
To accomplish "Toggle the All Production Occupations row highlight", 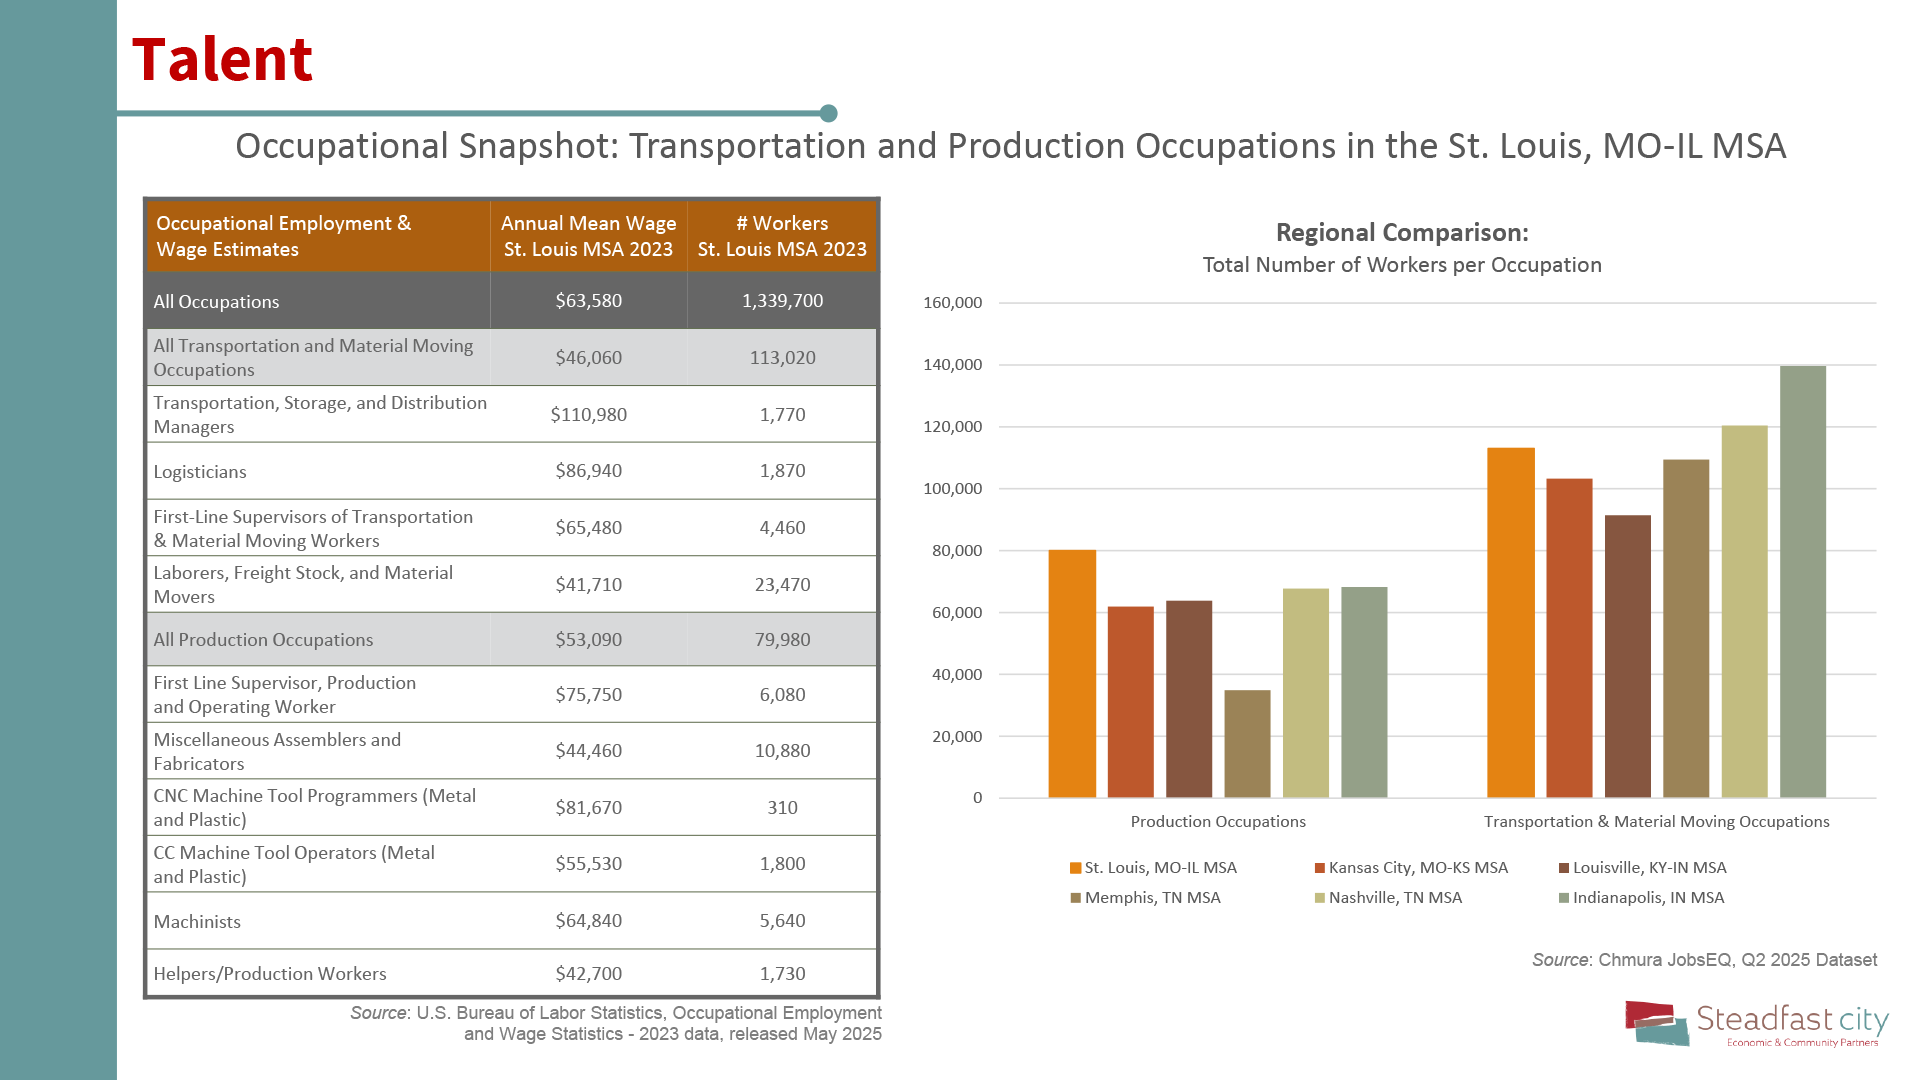I will (512, 639).
